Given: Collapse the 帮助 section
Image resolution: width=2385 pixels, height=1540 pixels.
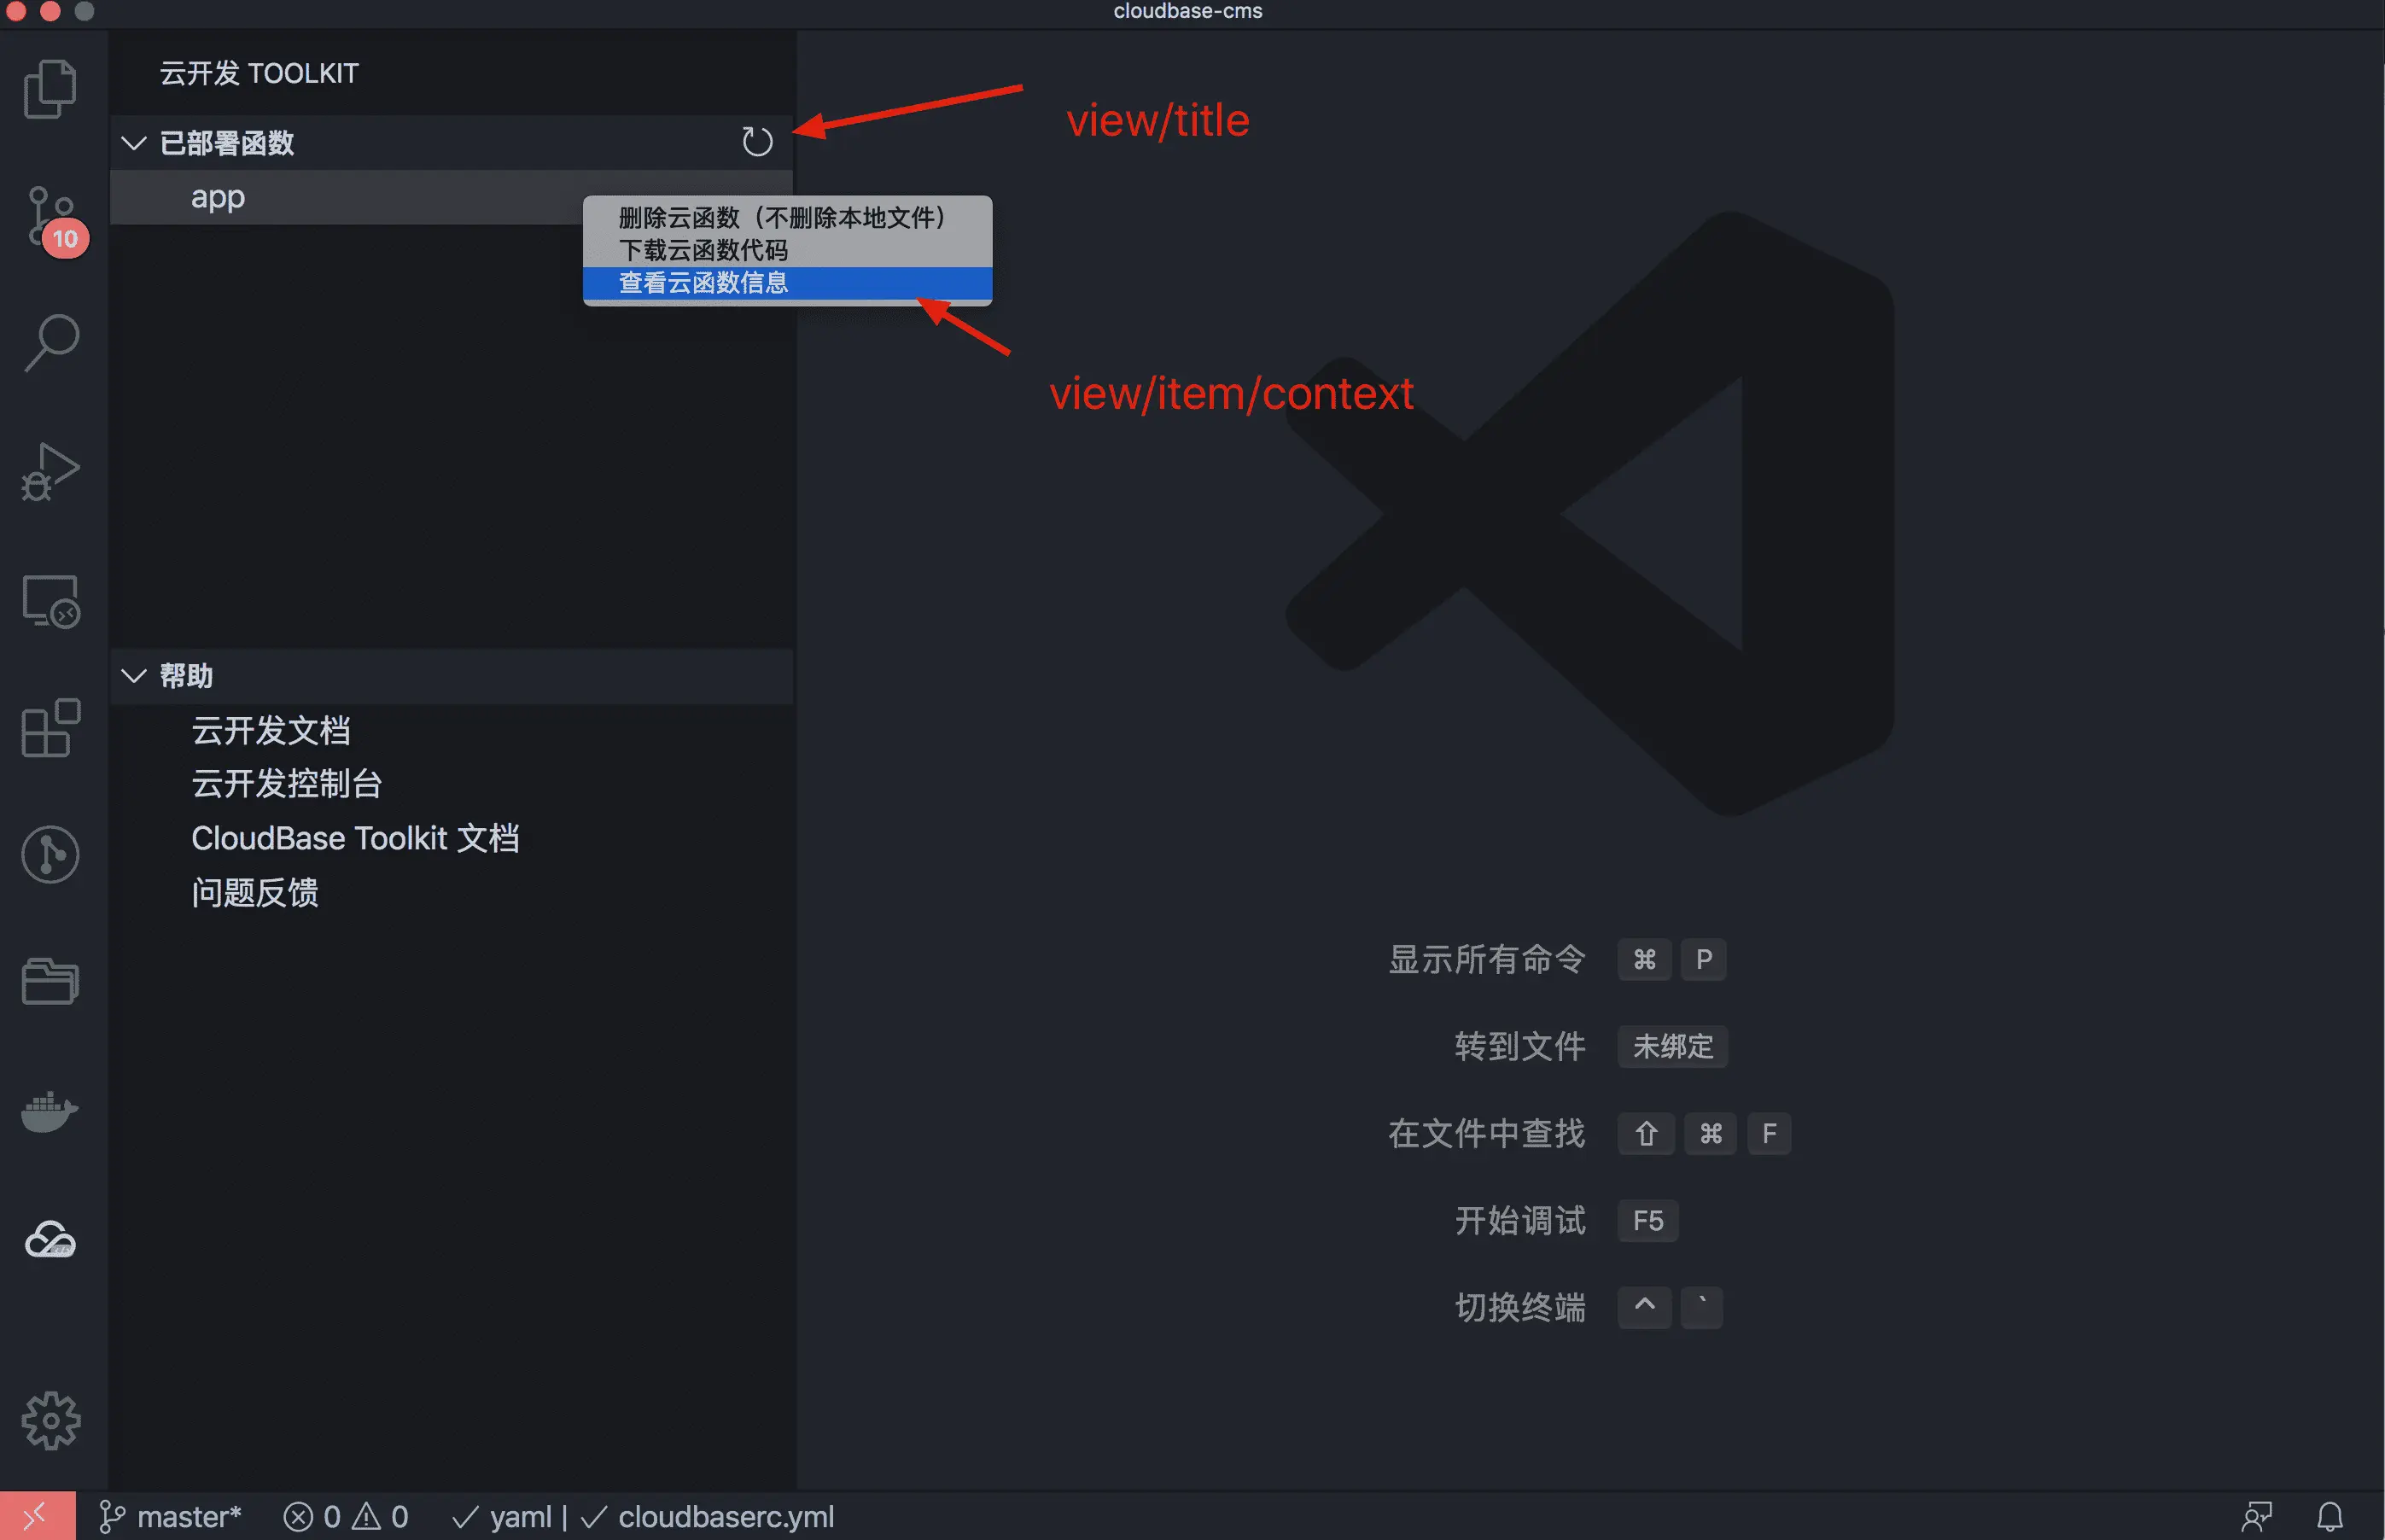Looking at the screenshot, I should coord(134,676).
